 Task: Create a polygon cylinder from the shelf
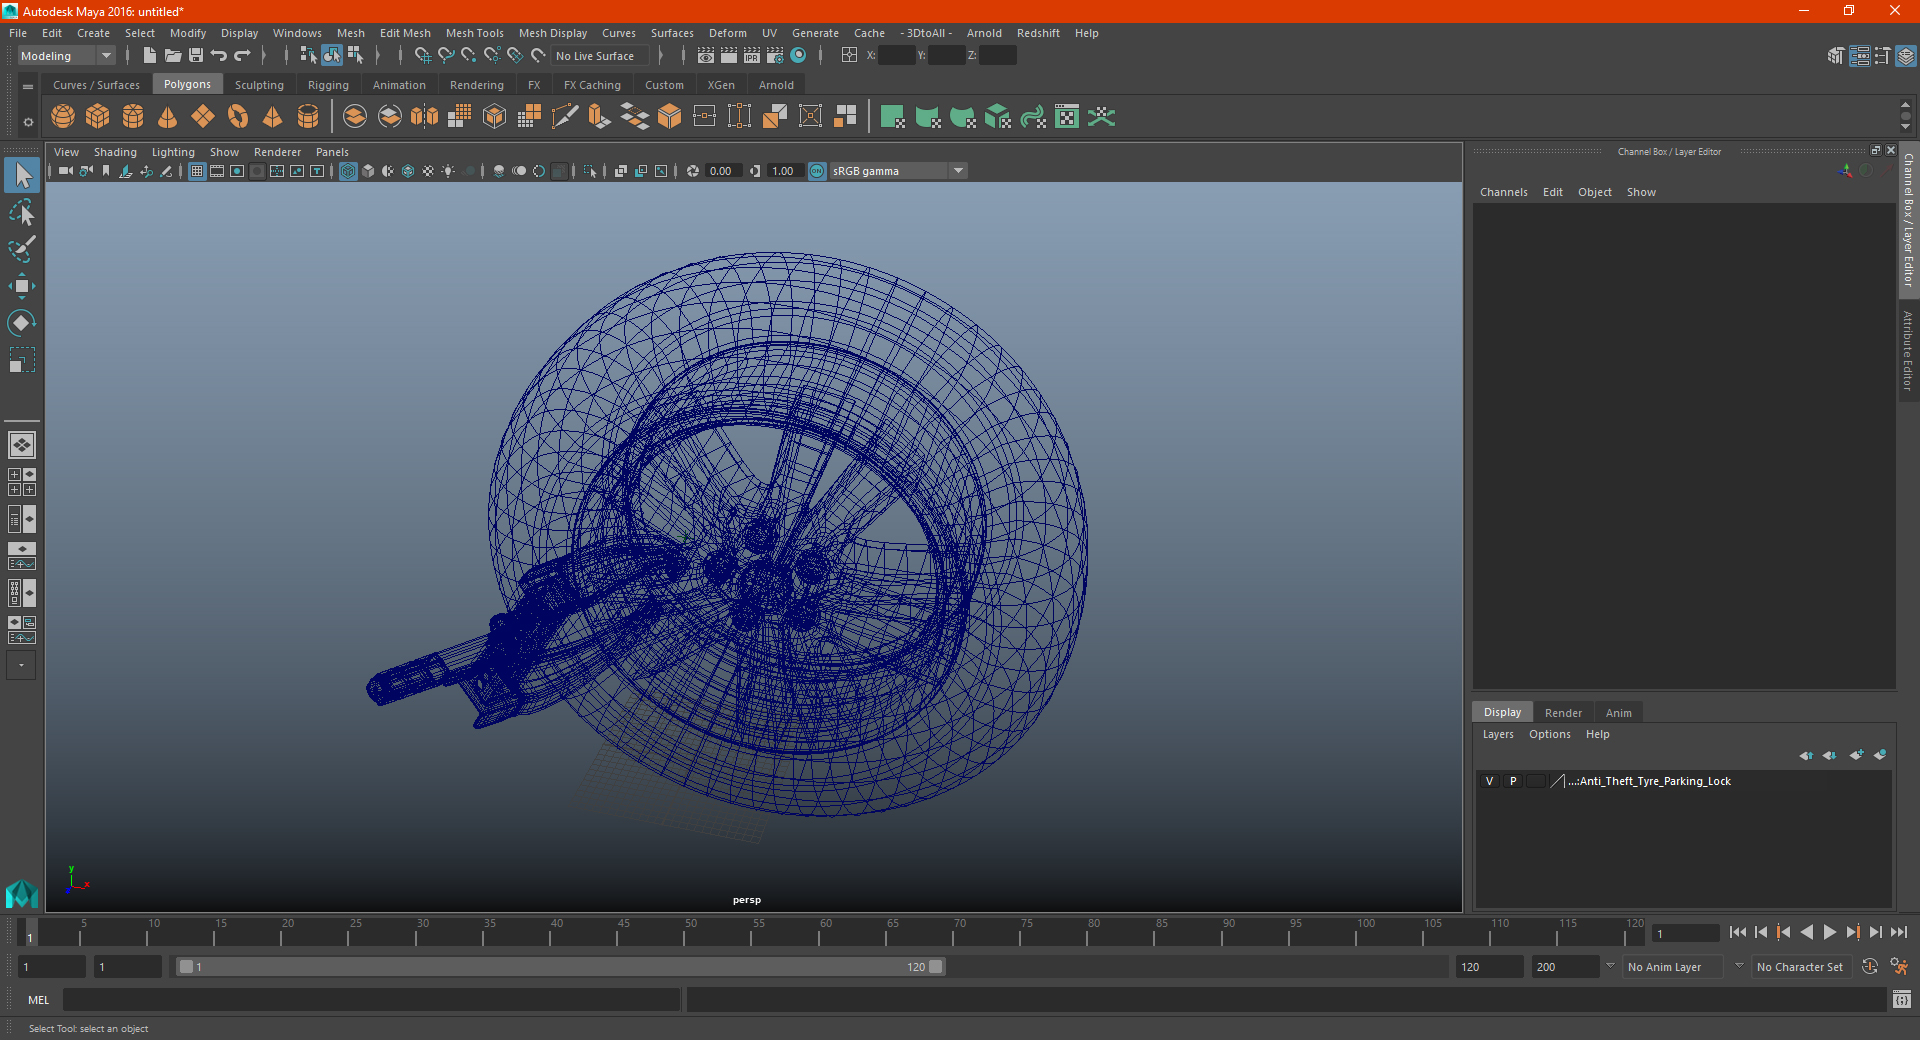pyautogui.click(x=133, y=117)
